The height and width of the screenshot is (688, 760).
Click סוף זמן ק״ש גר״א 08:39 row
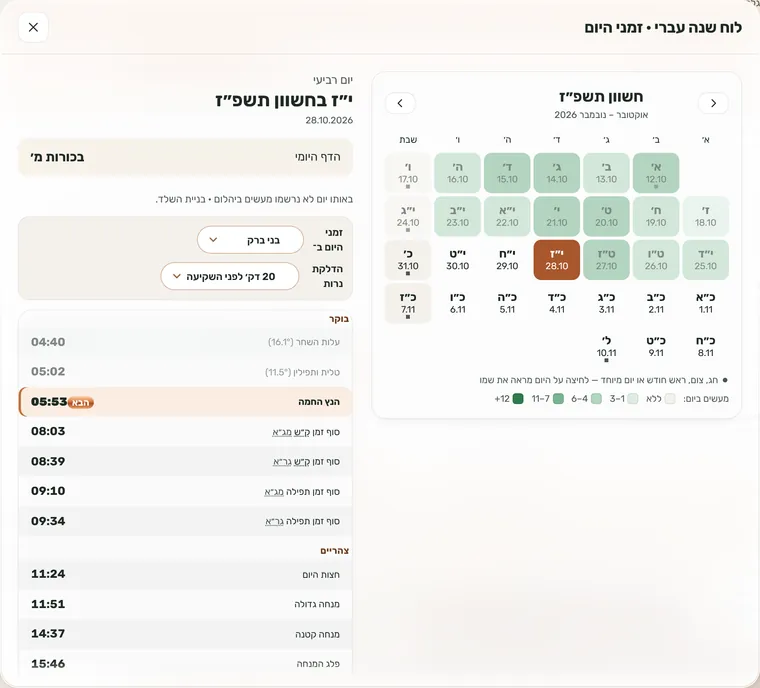point(185,461)
